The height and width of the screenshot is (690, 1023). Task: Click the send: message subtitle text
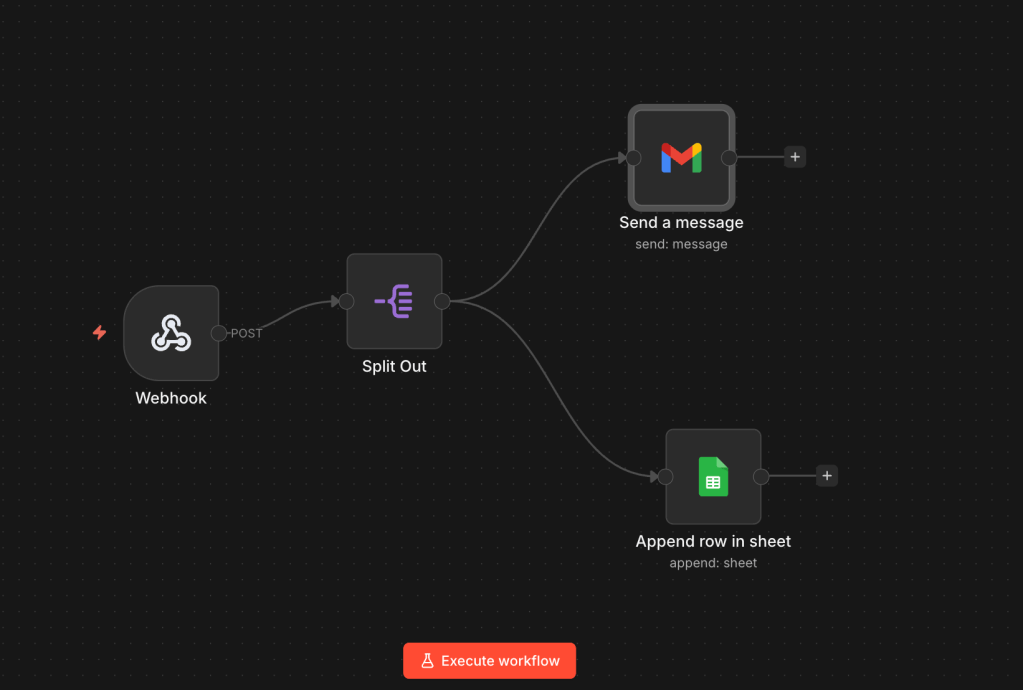click(x=681, y=243)
